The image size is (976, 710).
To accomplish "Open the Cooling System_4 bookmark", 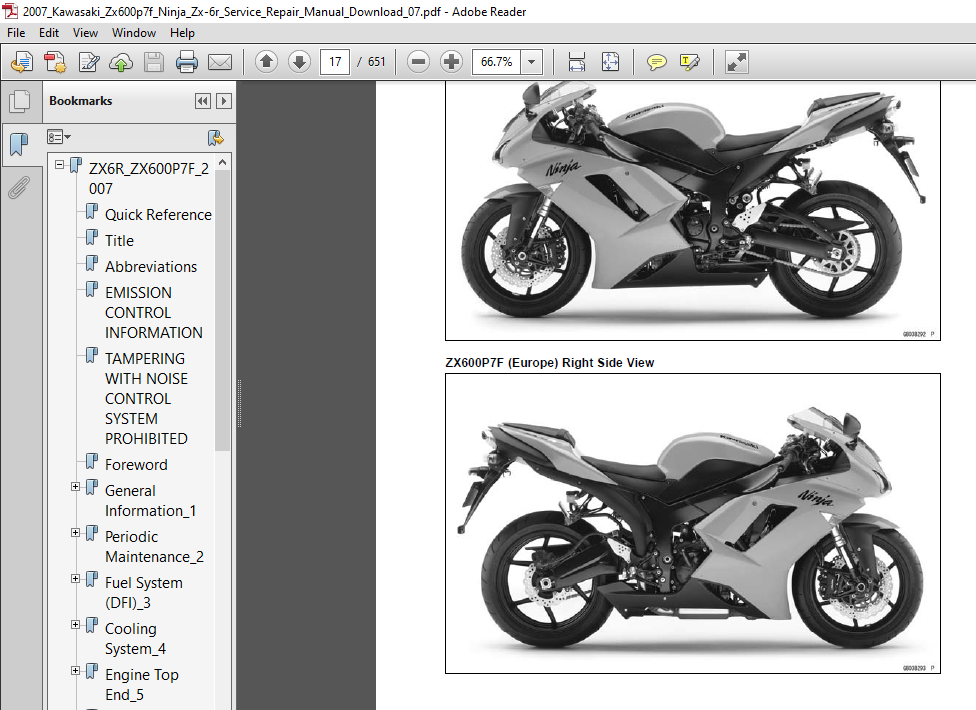I will [135, 639].
